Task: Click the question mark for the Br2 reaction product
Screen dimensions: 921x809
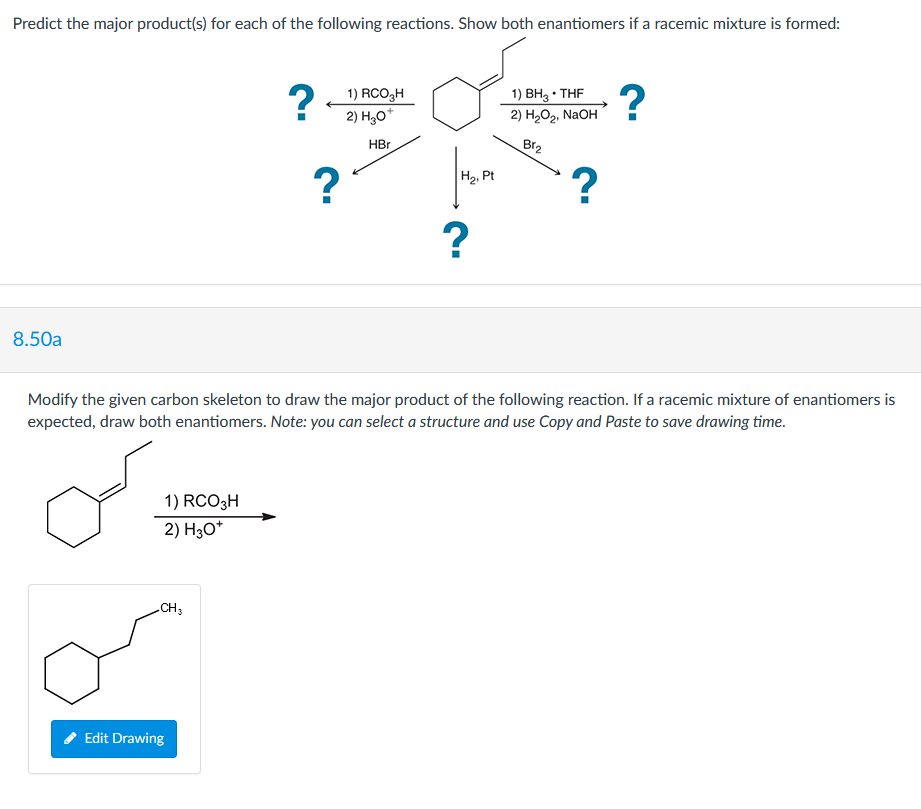Action: point(583,183)
